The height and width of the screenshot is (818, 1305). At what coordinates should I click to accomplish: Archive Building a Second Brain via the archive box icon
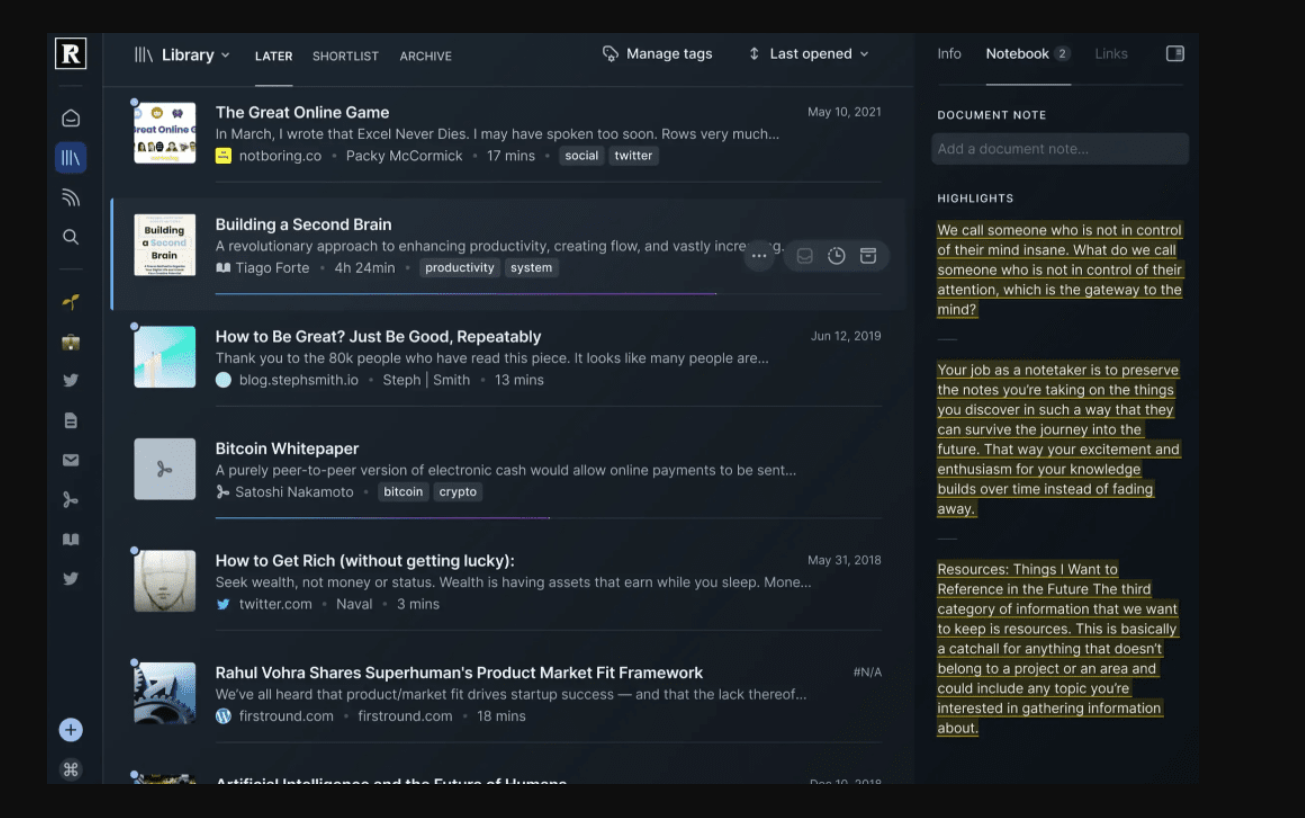(x=868, y=256)
